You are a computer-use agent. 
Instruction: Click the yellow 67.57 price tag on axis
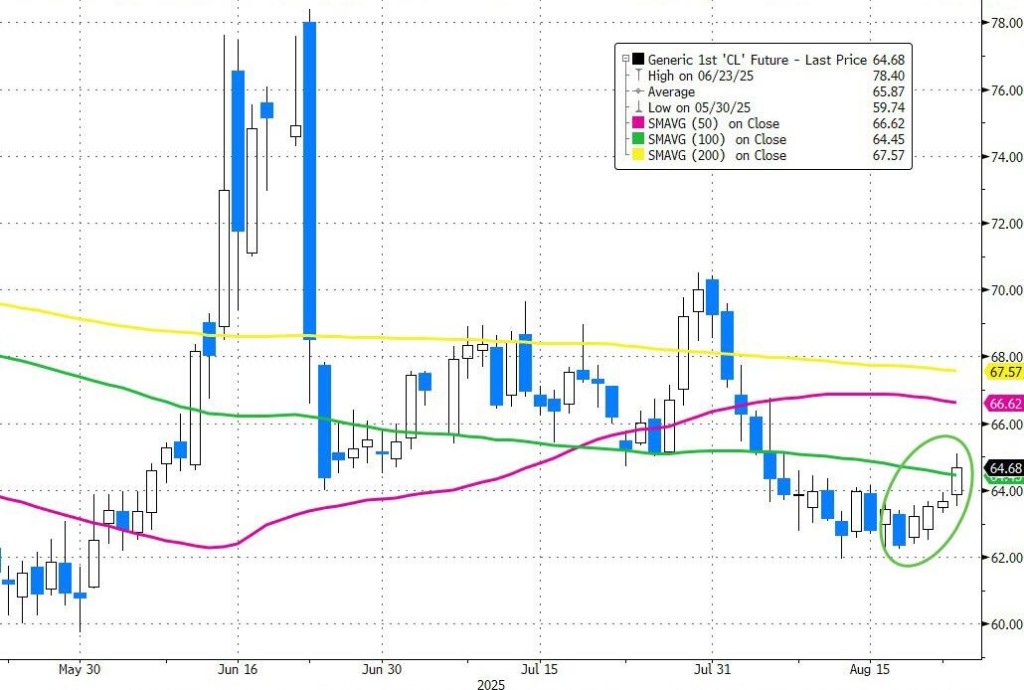point(1002,372)
